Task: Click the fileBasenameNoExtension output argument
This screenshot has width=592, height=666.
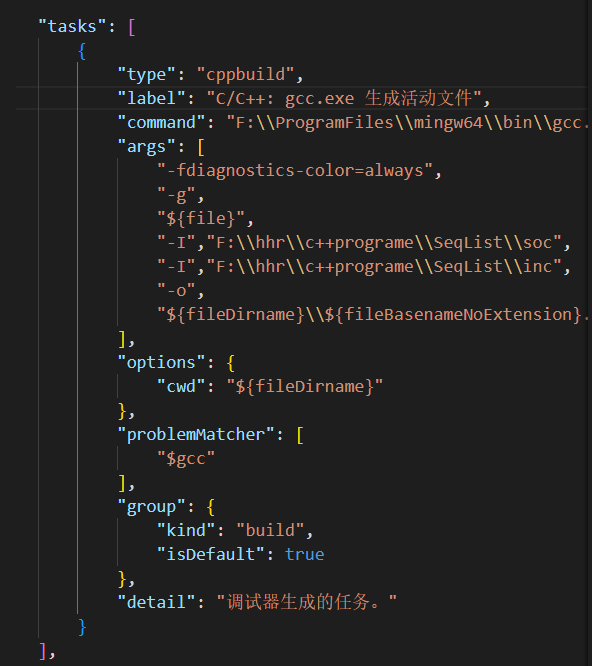Action: coord(373,315)
